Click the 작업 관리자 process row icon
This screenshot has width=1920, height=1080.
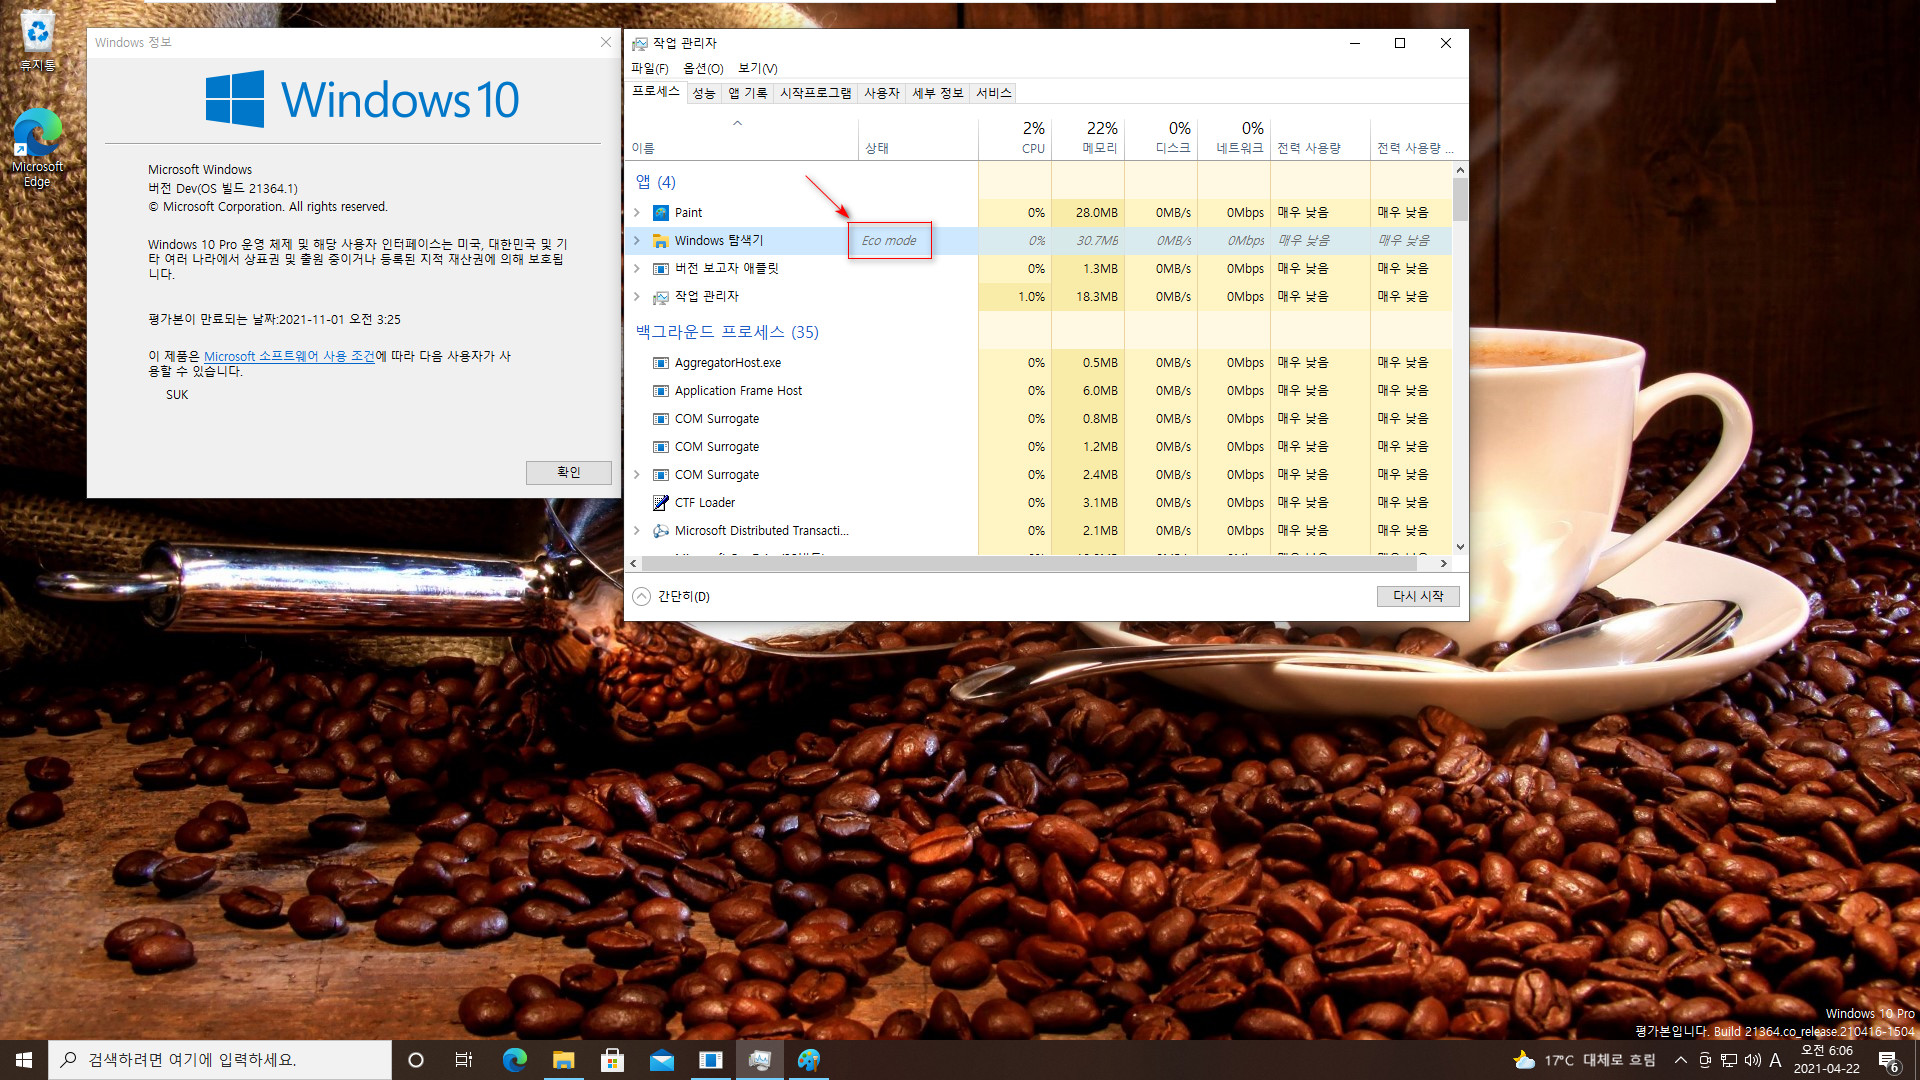pyautogui.click(x=660, y=296)
